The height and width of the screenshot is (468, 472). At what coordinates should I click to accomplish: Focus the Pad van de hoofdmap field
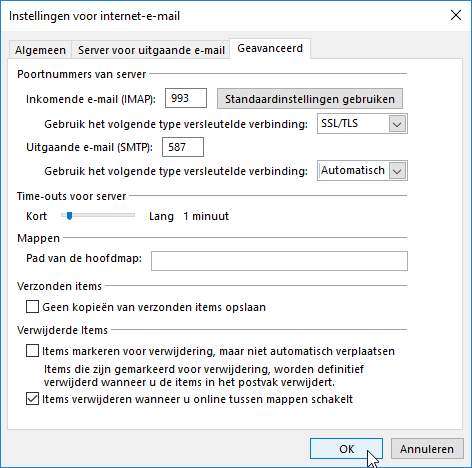click(x=279, y=261)
